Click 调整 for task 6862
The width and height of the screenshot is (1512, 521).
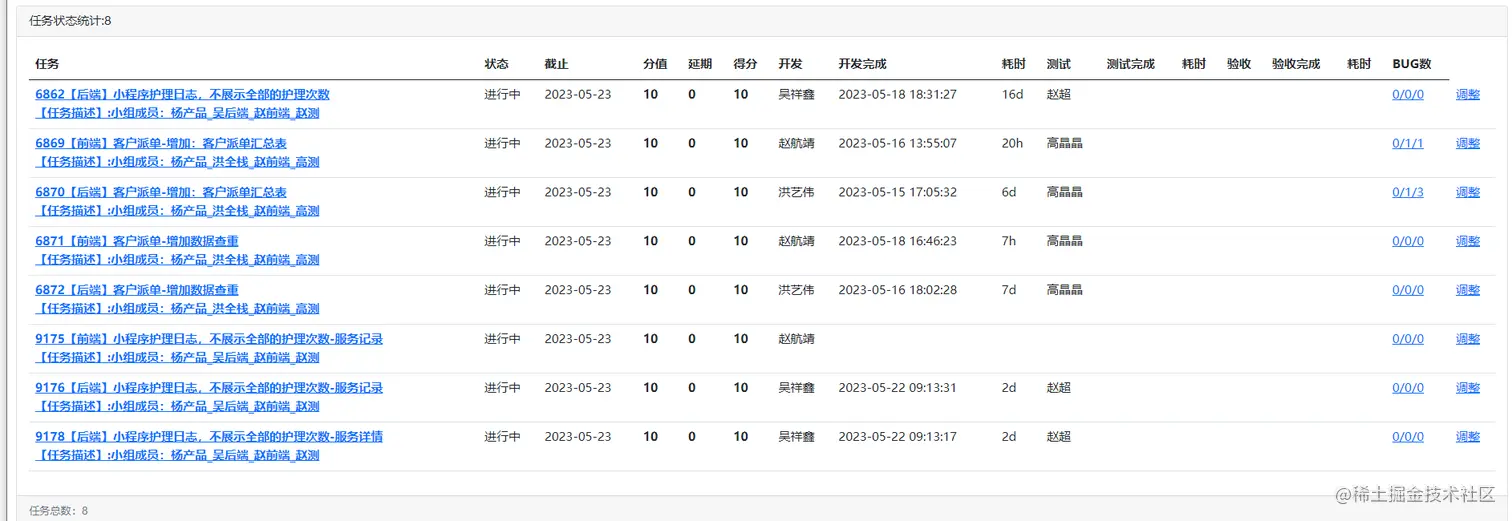click(x=1468, y=95)
